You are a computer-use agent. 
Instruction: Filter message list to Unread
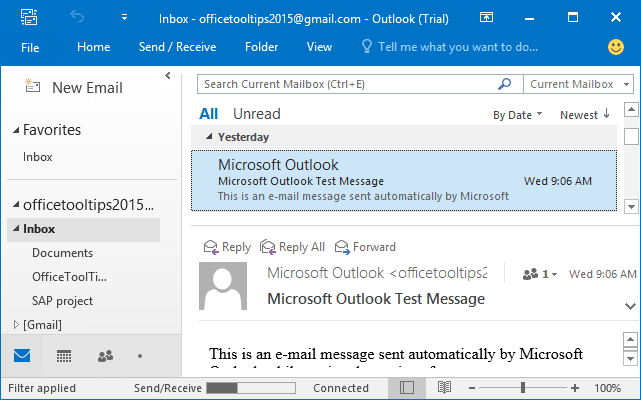(x=257, y=114)
